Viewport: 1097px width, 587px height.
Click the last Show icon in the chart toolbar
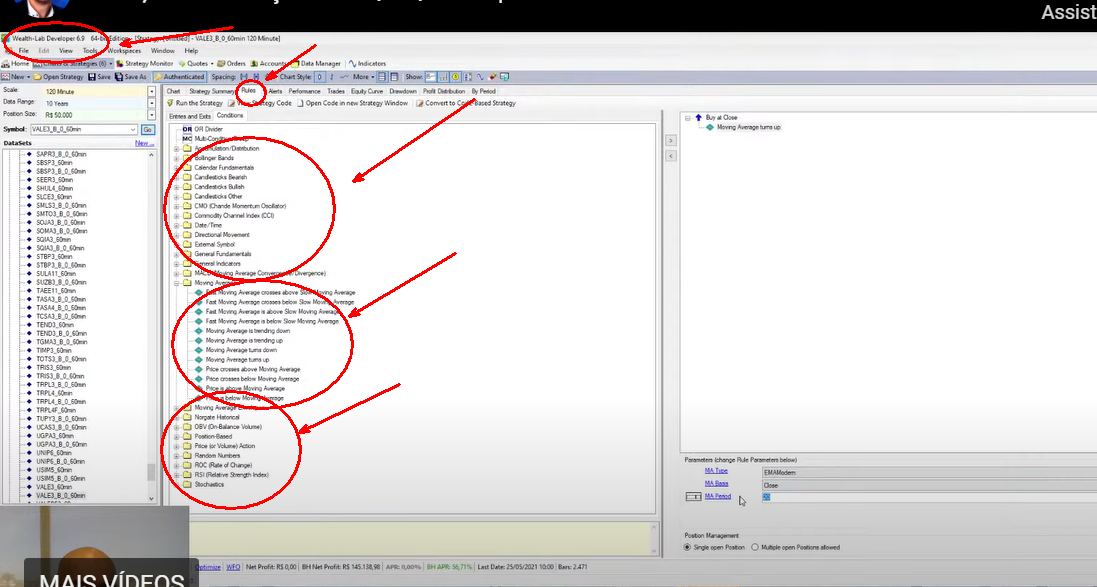coord(504,77)
